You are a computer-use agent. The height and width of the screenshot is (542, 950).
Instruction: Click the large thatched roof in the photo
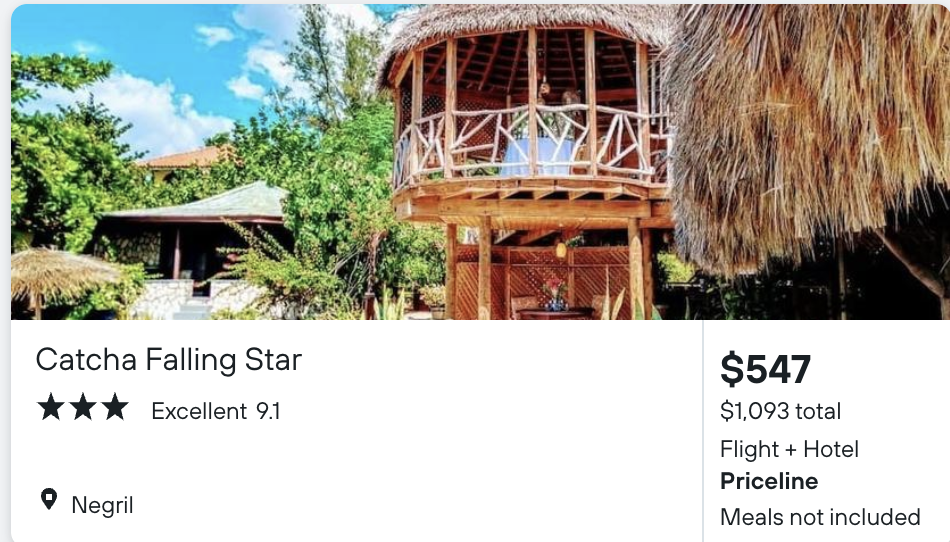(x=806, y=133)
